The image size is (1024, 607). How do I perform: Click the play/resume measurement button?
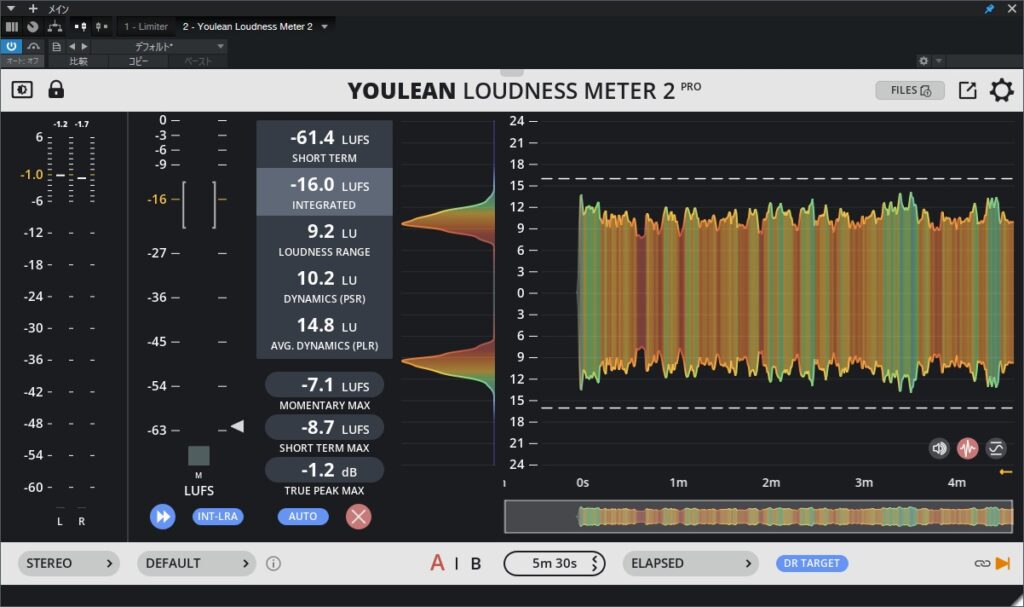pos(163,517)
